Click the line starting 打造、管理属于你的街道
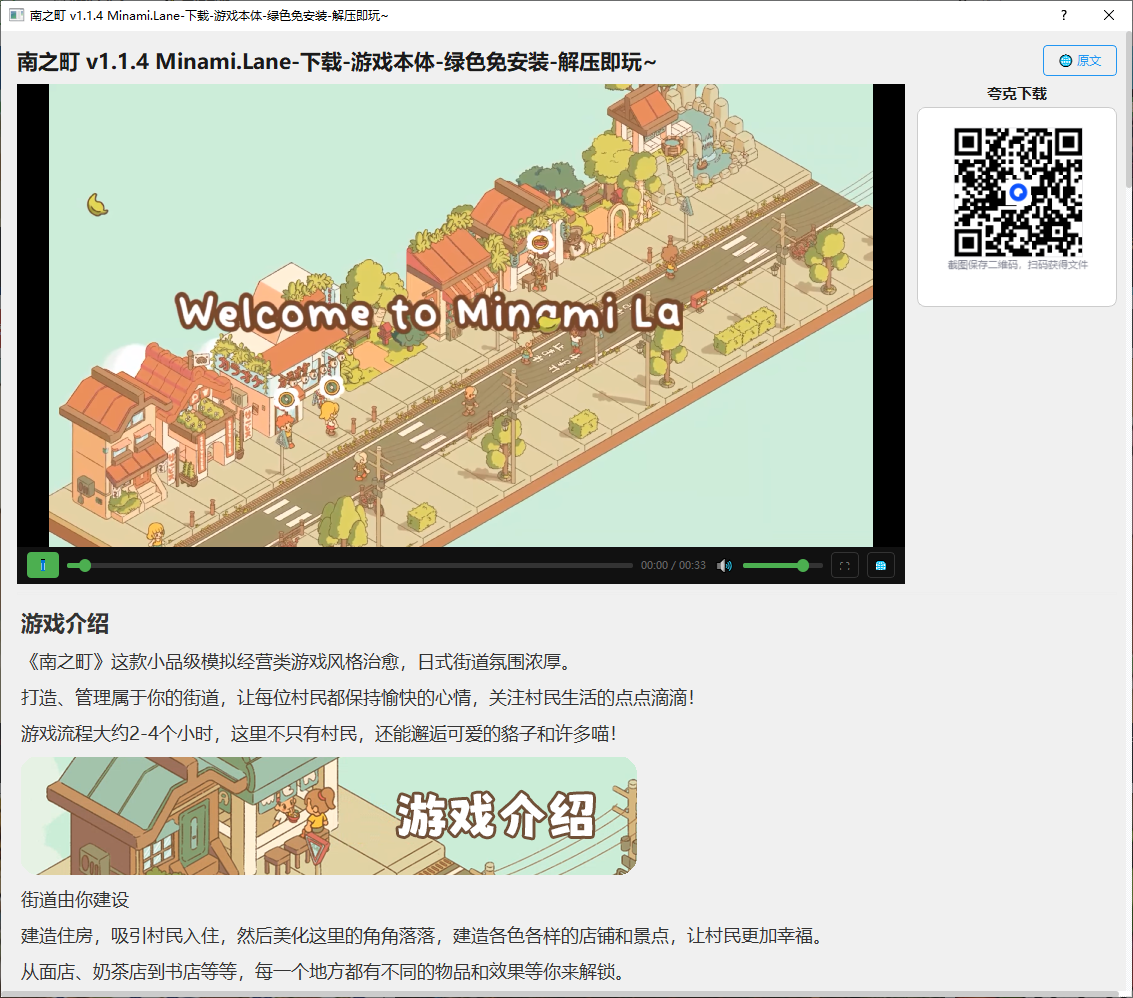This screenshot has width=1133, height=998. click(358, 697)
